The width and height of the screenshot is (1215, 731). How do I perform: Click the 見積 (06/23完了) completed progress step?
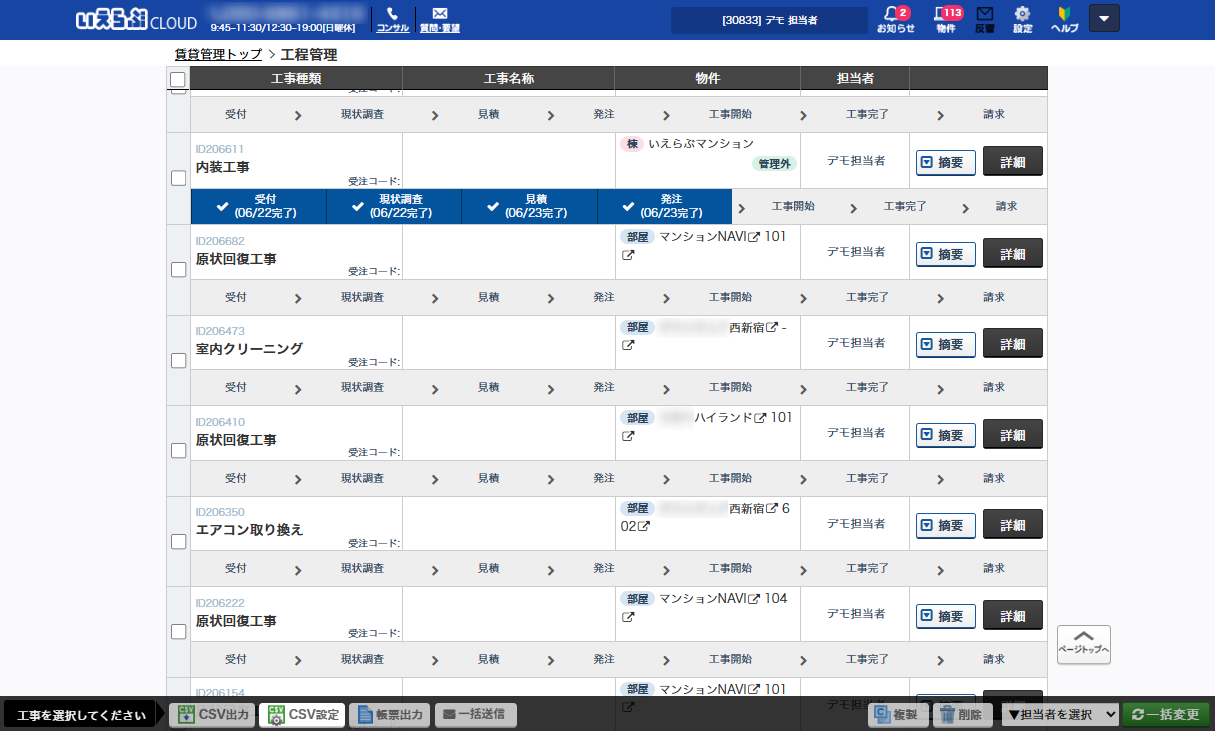[529, 206]
